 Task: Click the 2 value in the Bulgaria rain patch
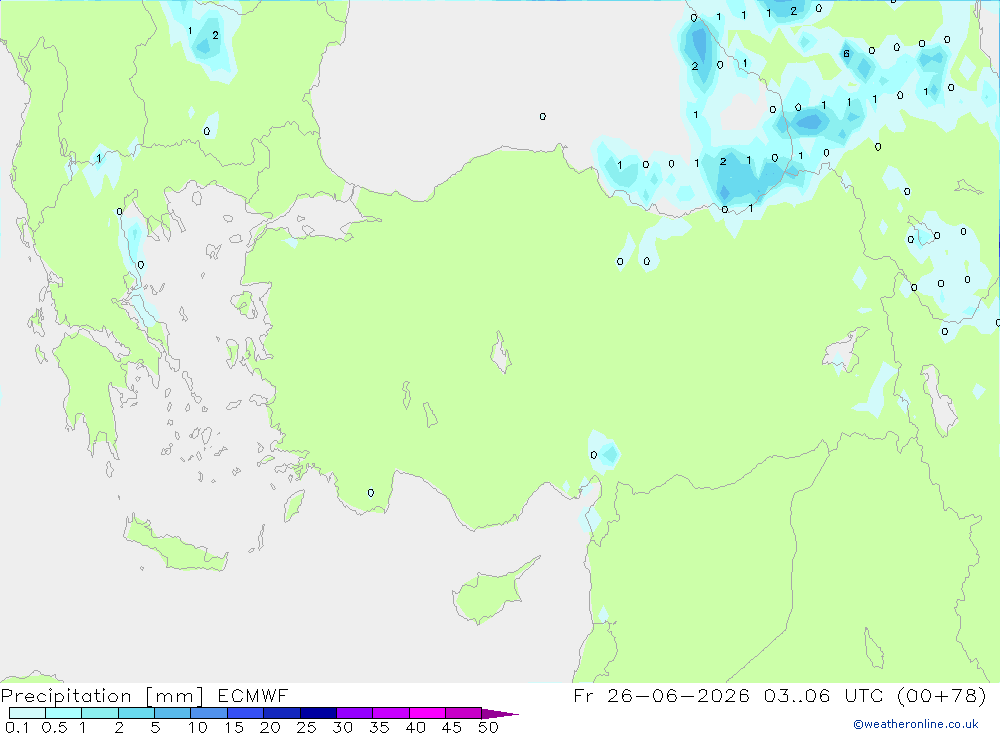click(216, 36)
